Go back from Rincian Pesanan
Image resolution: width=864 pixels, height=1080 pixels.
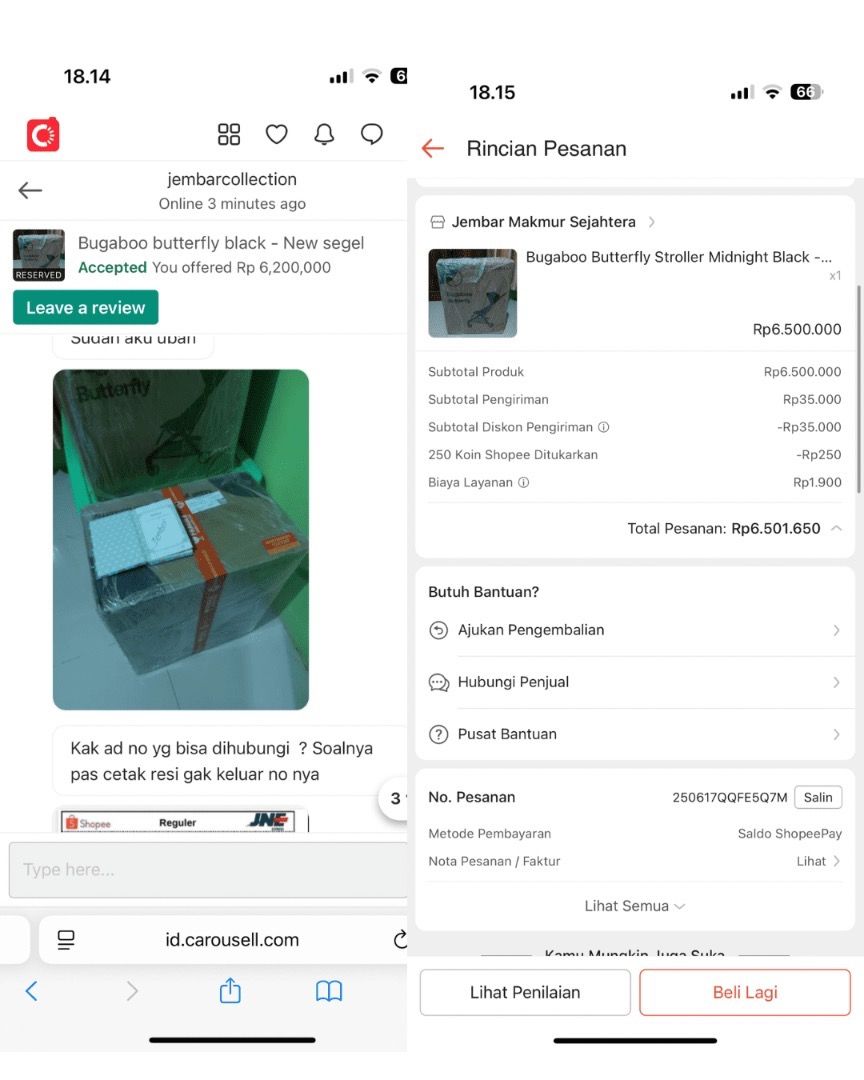[433, 148]
